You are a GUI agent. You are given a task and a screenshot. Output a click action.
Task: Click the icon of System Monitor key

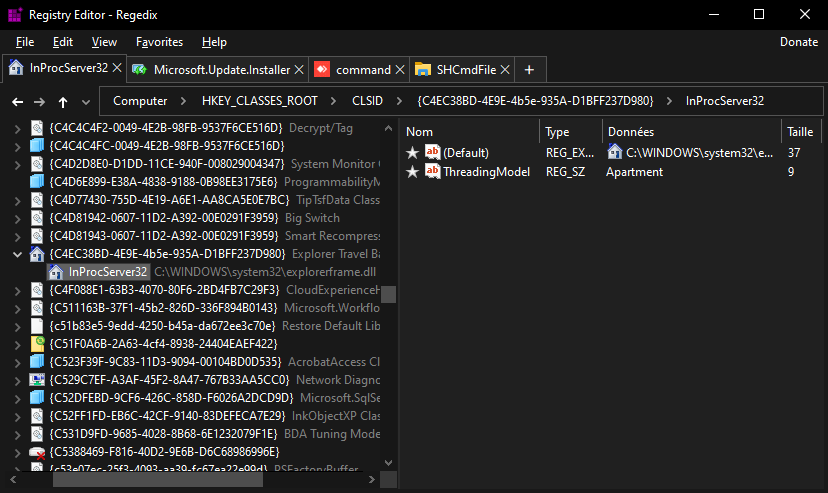point(37,164)
